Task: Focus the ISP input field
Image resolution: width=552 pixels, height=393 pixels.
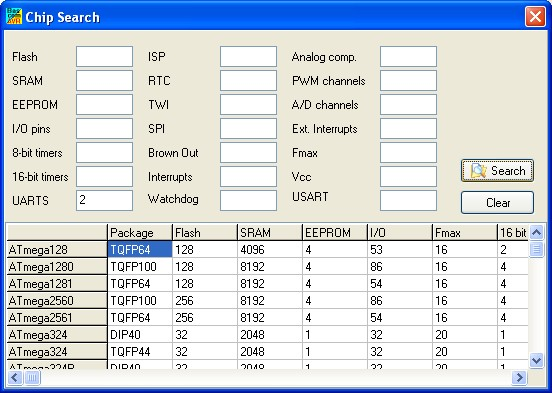Action: (x=249, y=56)
